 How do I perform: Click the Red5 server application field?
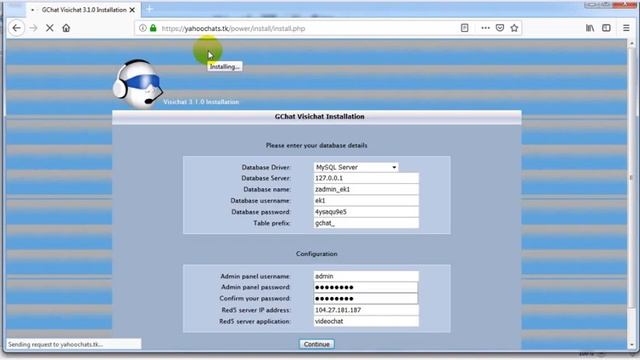tap(366, 321)
